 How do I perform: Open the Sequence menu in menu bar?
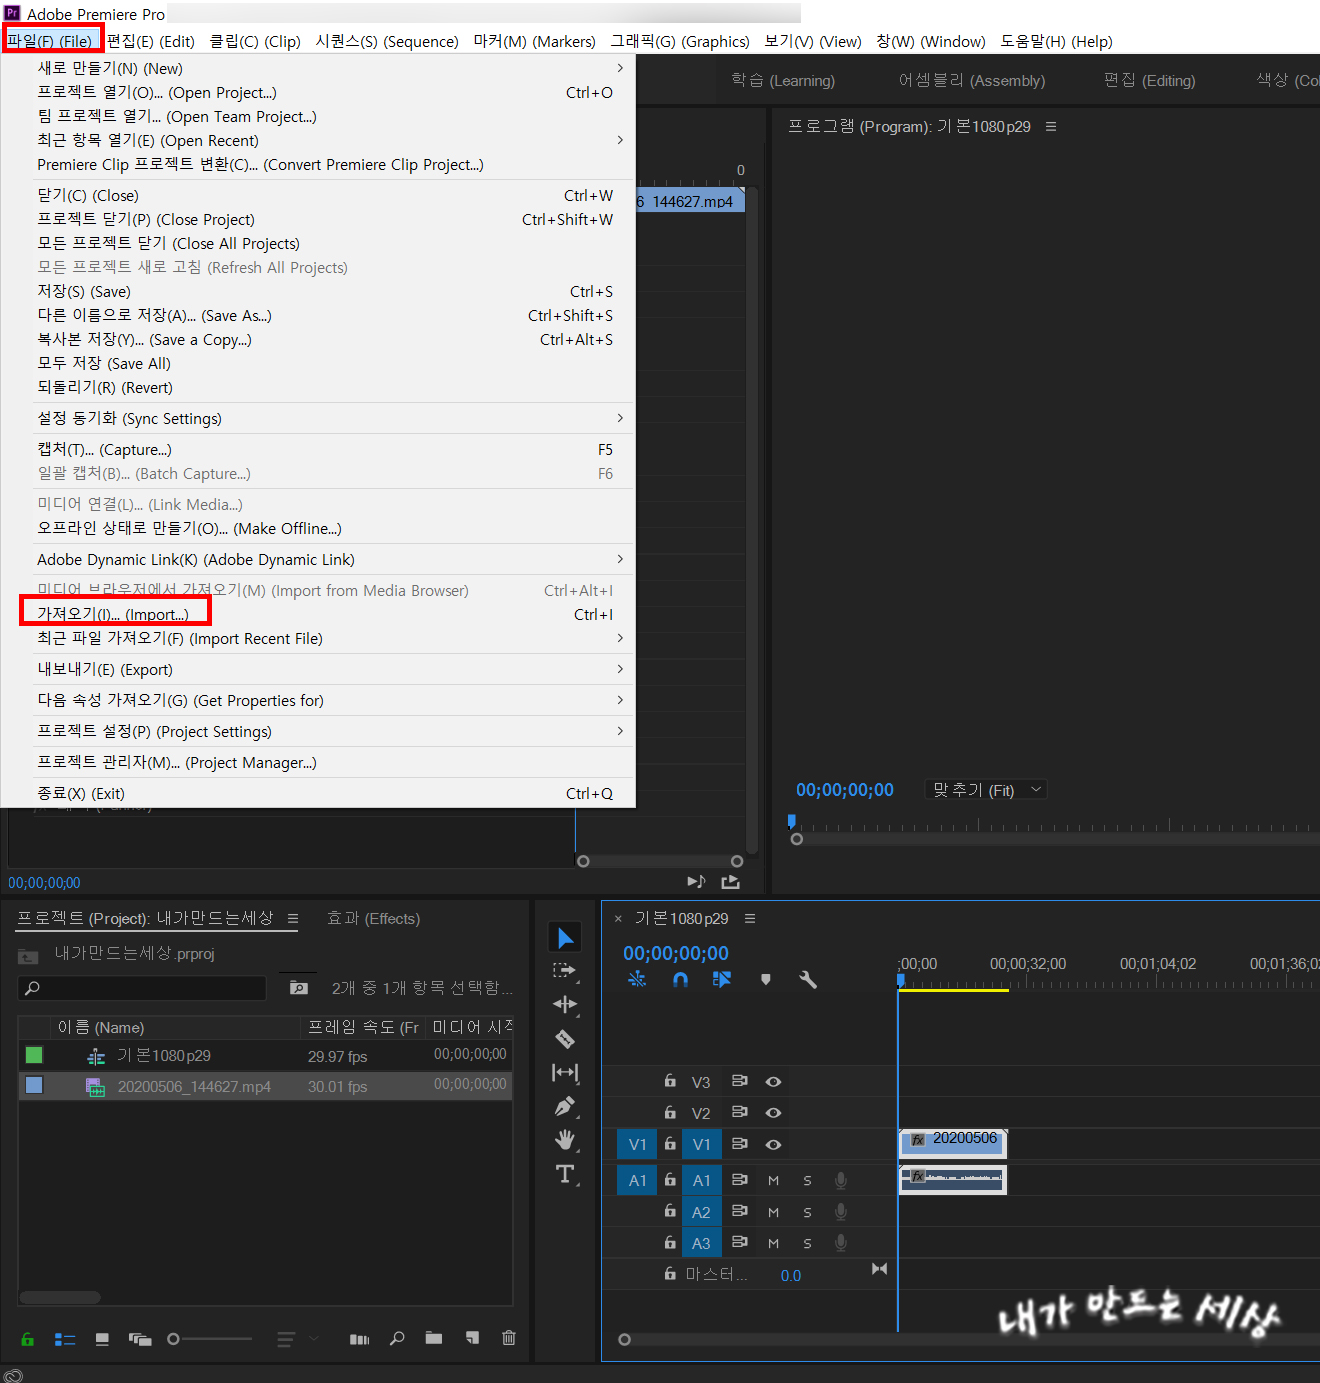coord(387,42)
